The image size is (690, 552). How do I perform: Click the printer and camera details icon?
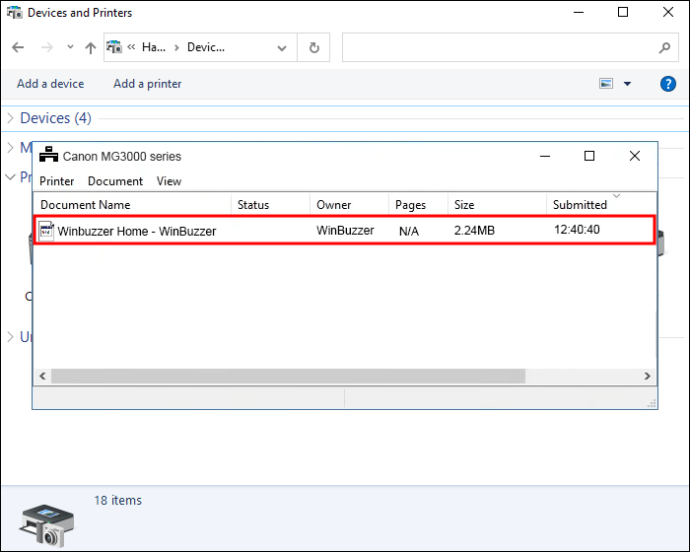pyautogui.click(x=47, y=525)
